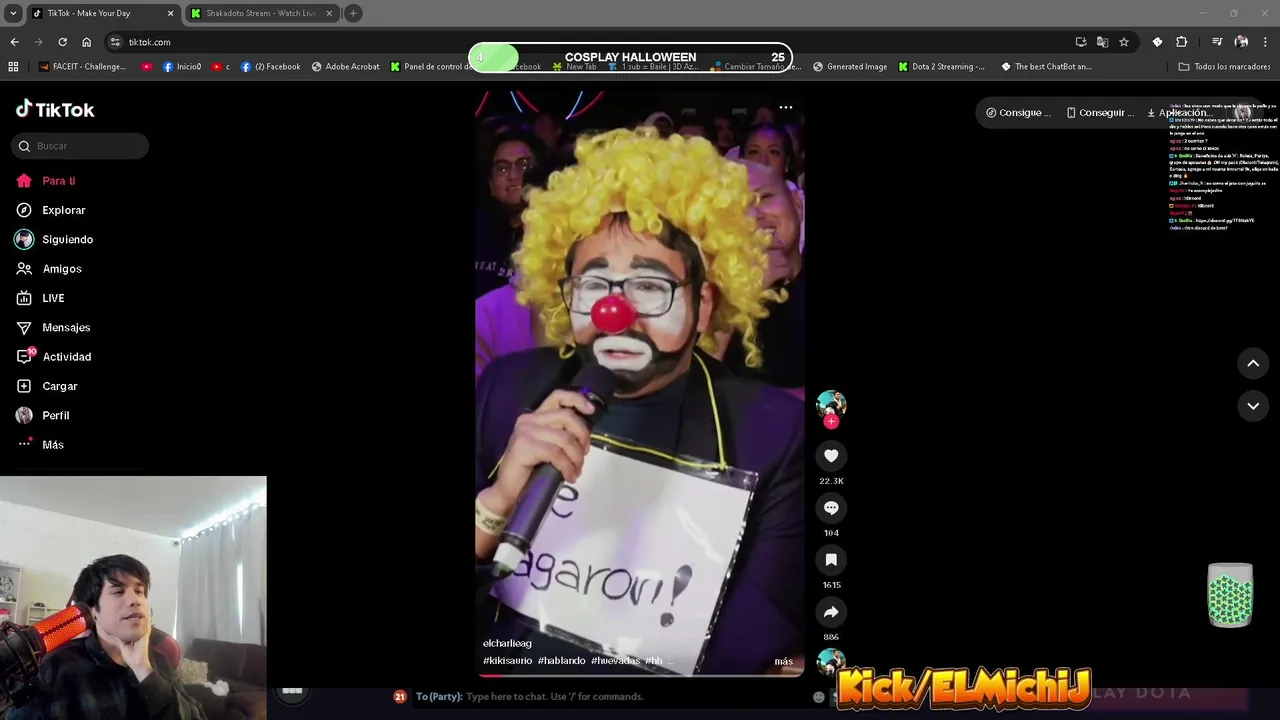Viewport: 1280px width, 720px height.
Task: Follow creator with red plus badge
Action: pos(831,422)
